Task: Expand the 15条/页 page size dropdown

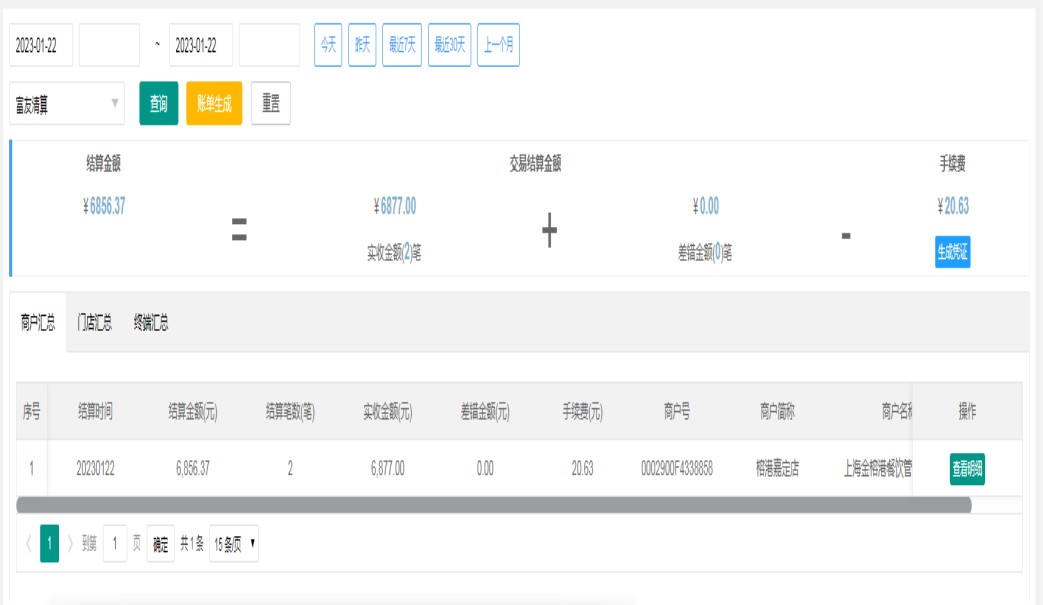Action: tap(234, 544)
